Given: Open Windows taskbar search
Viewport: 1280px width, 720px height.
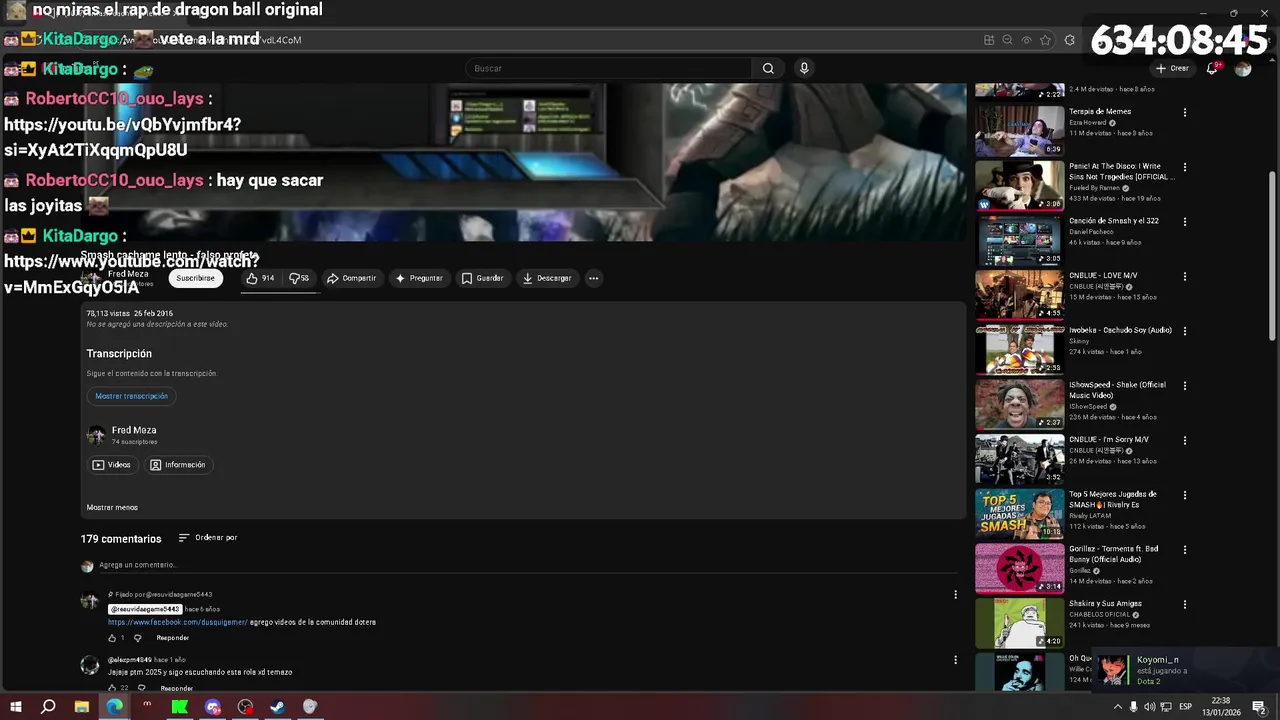Looking at the screenshot, I should click(48, 707).
